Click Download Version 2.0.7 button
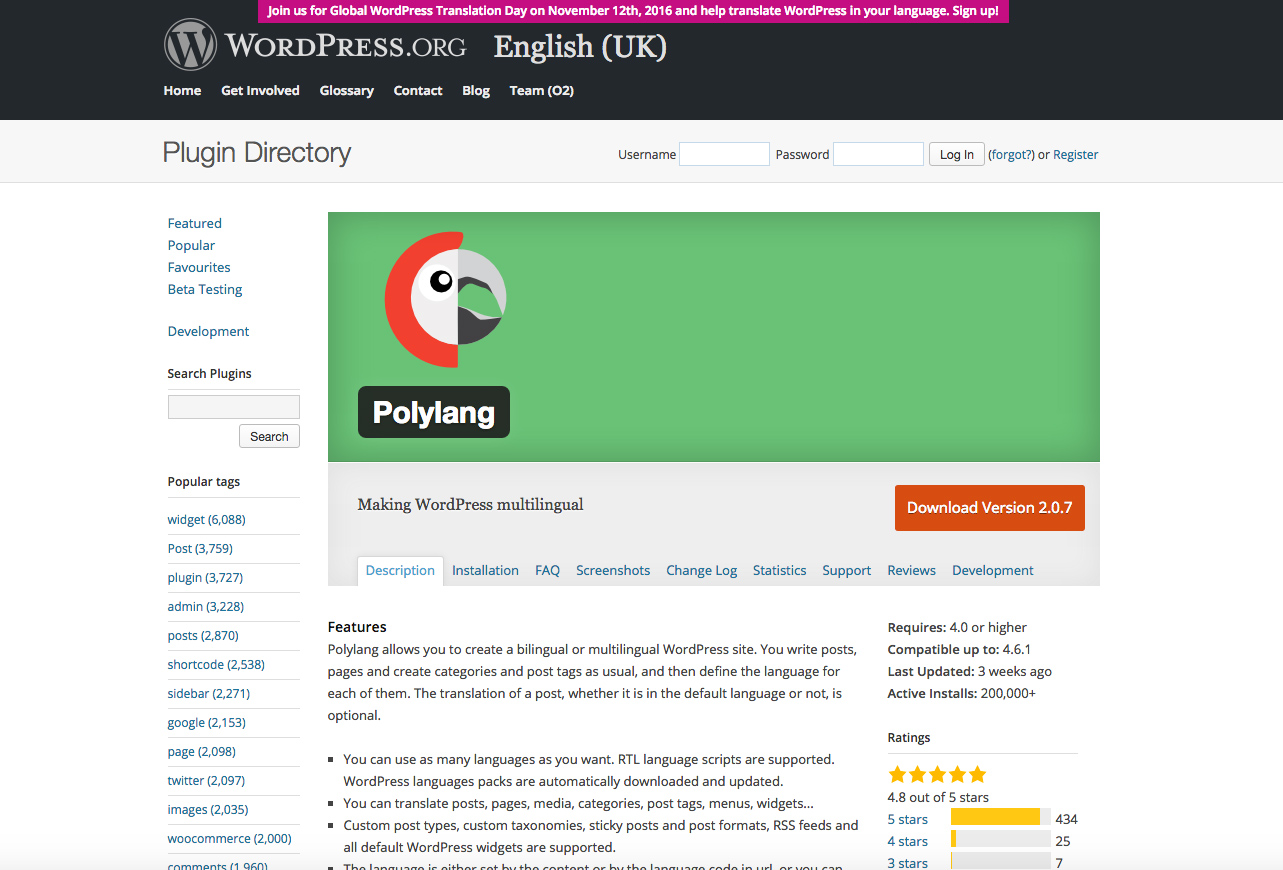1283x870 pixels. 990,508
